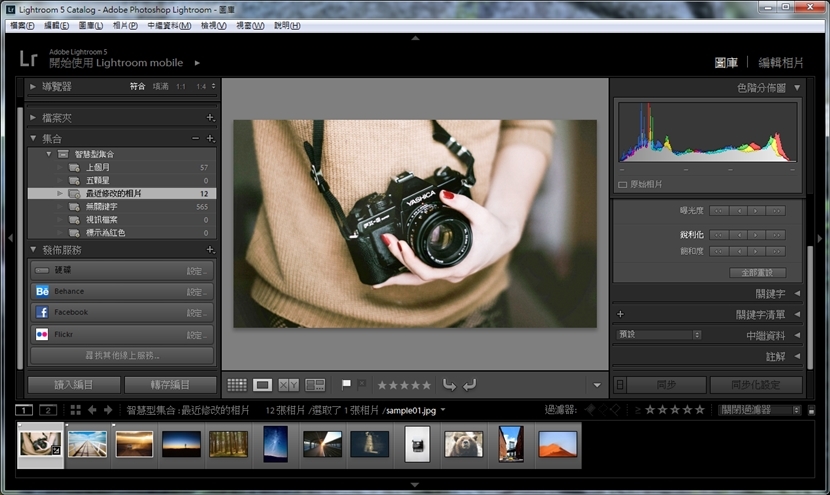Open filmstrip grid view icon

(x=75, y=410)
